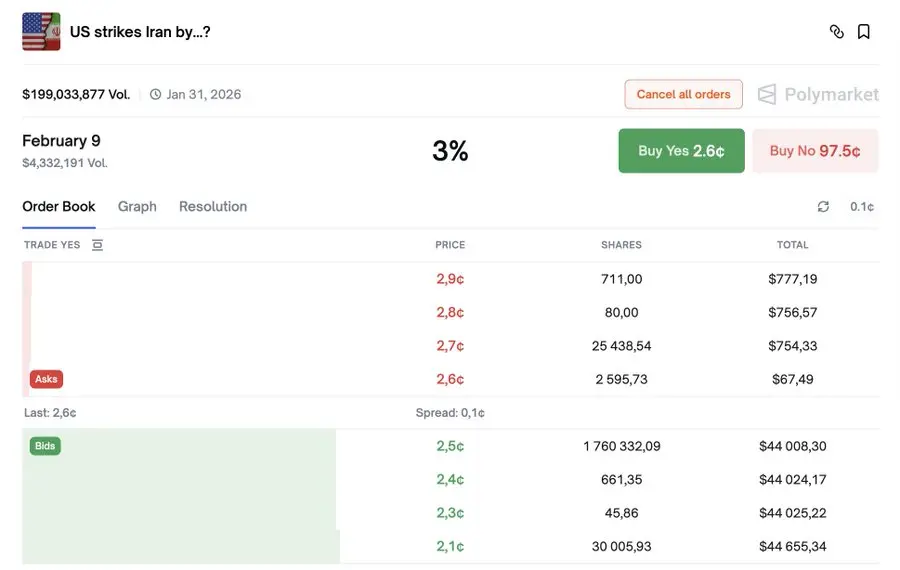The height and width of the screenshot is (570, 900).
Task: Bookmark the US strikes Iran market
Action: (864, 32)
